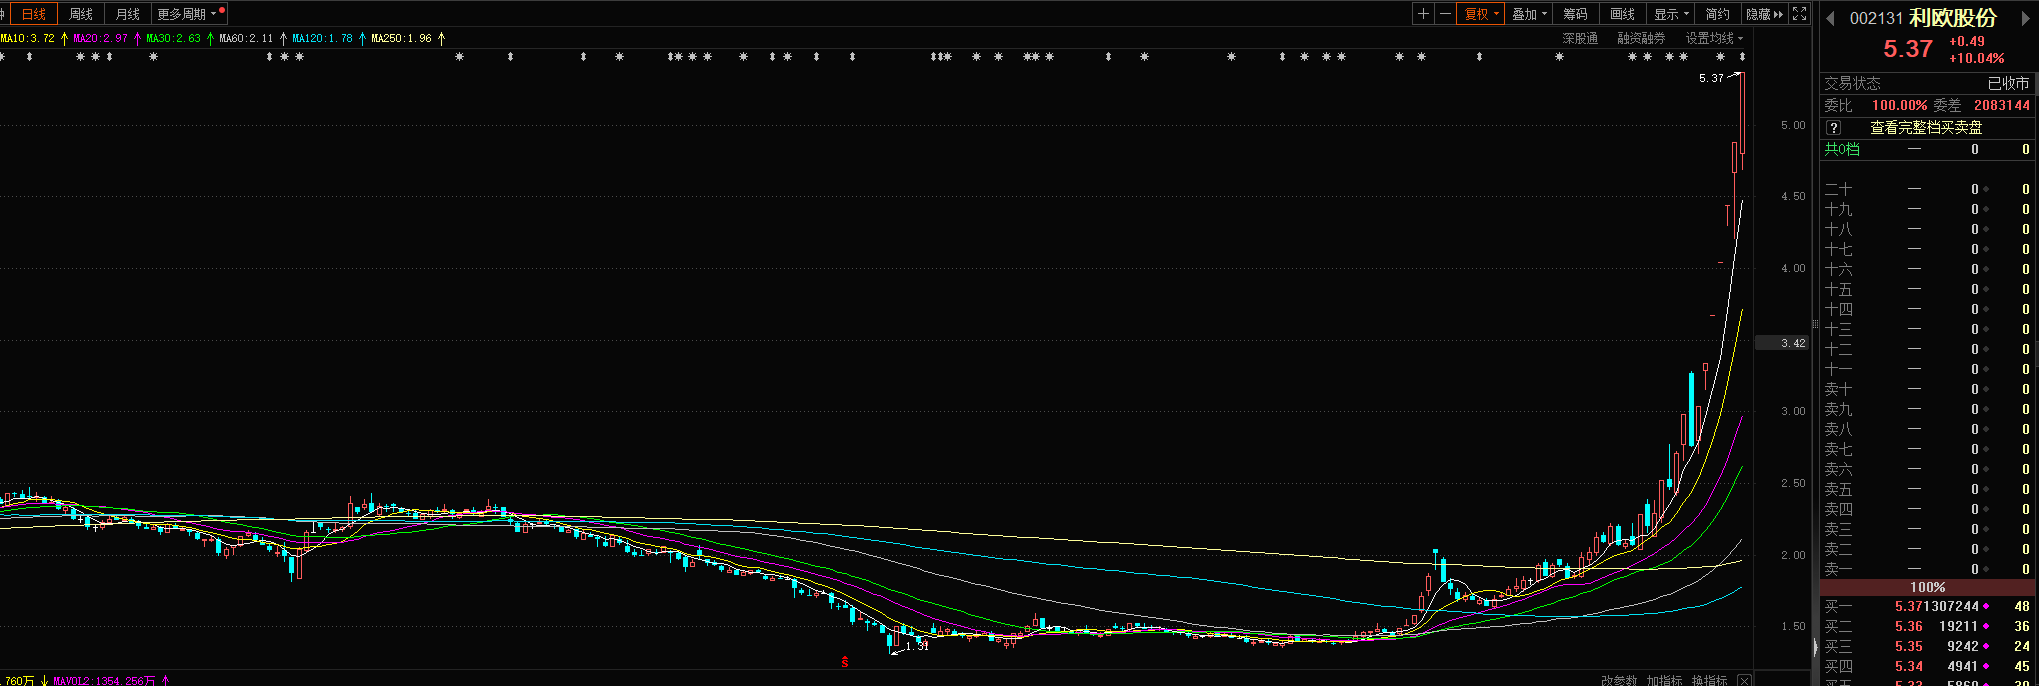Image resolution: width=2039 pixels, height=686 pixels.
Task: Toggle 筹码 chip distribution view
Action: (x=1575, y=14)
